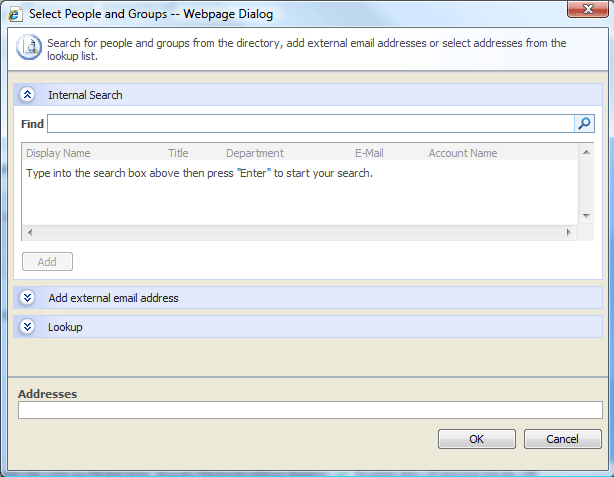
Task: Click into the Find search box
Action: (x=310, y=124)
